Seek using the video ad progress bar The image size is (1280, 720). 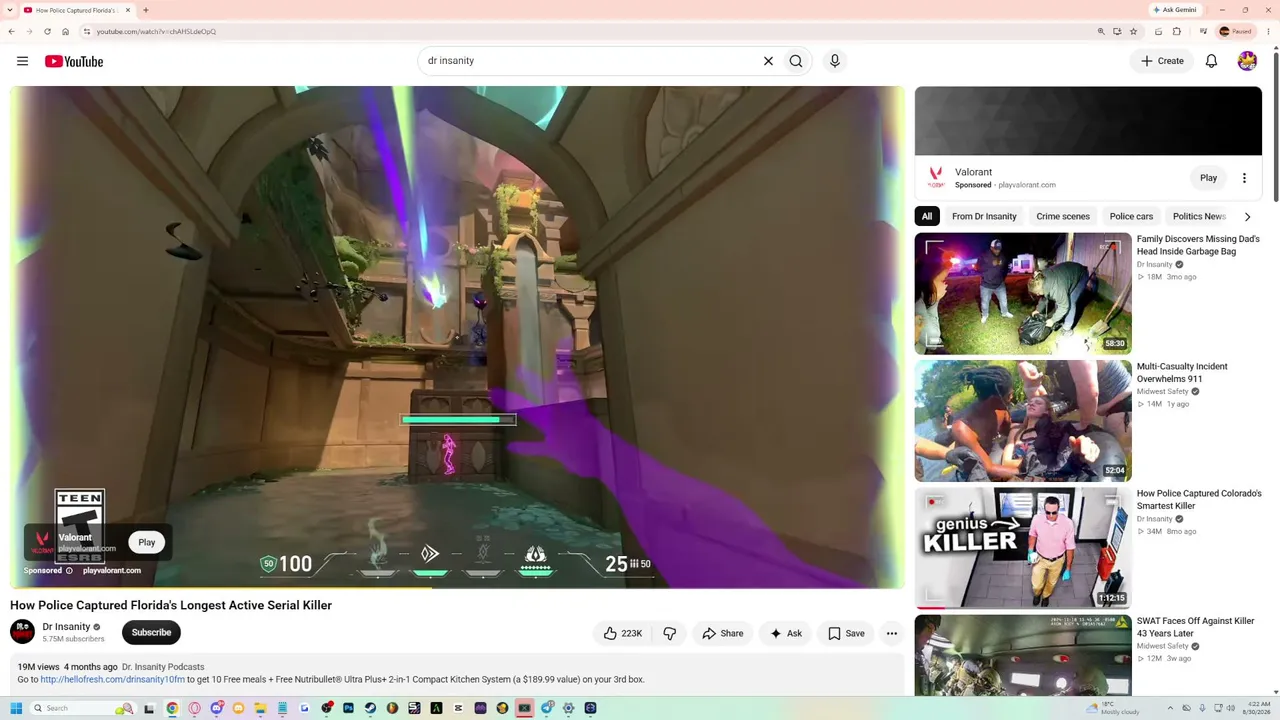[457, 587]
